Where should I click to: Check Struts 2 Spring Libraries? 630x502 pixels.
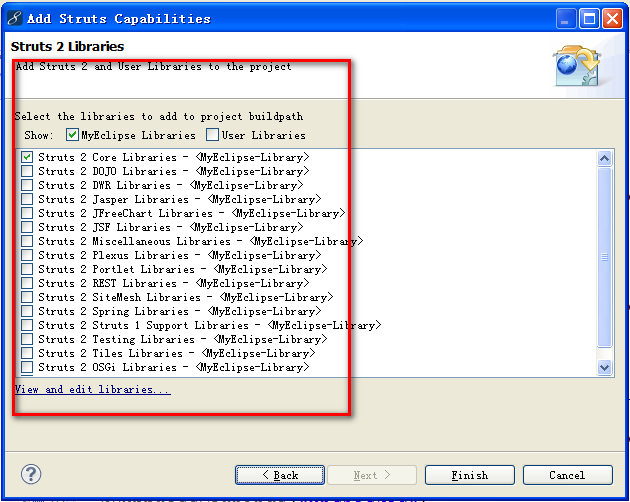point(27,311)
